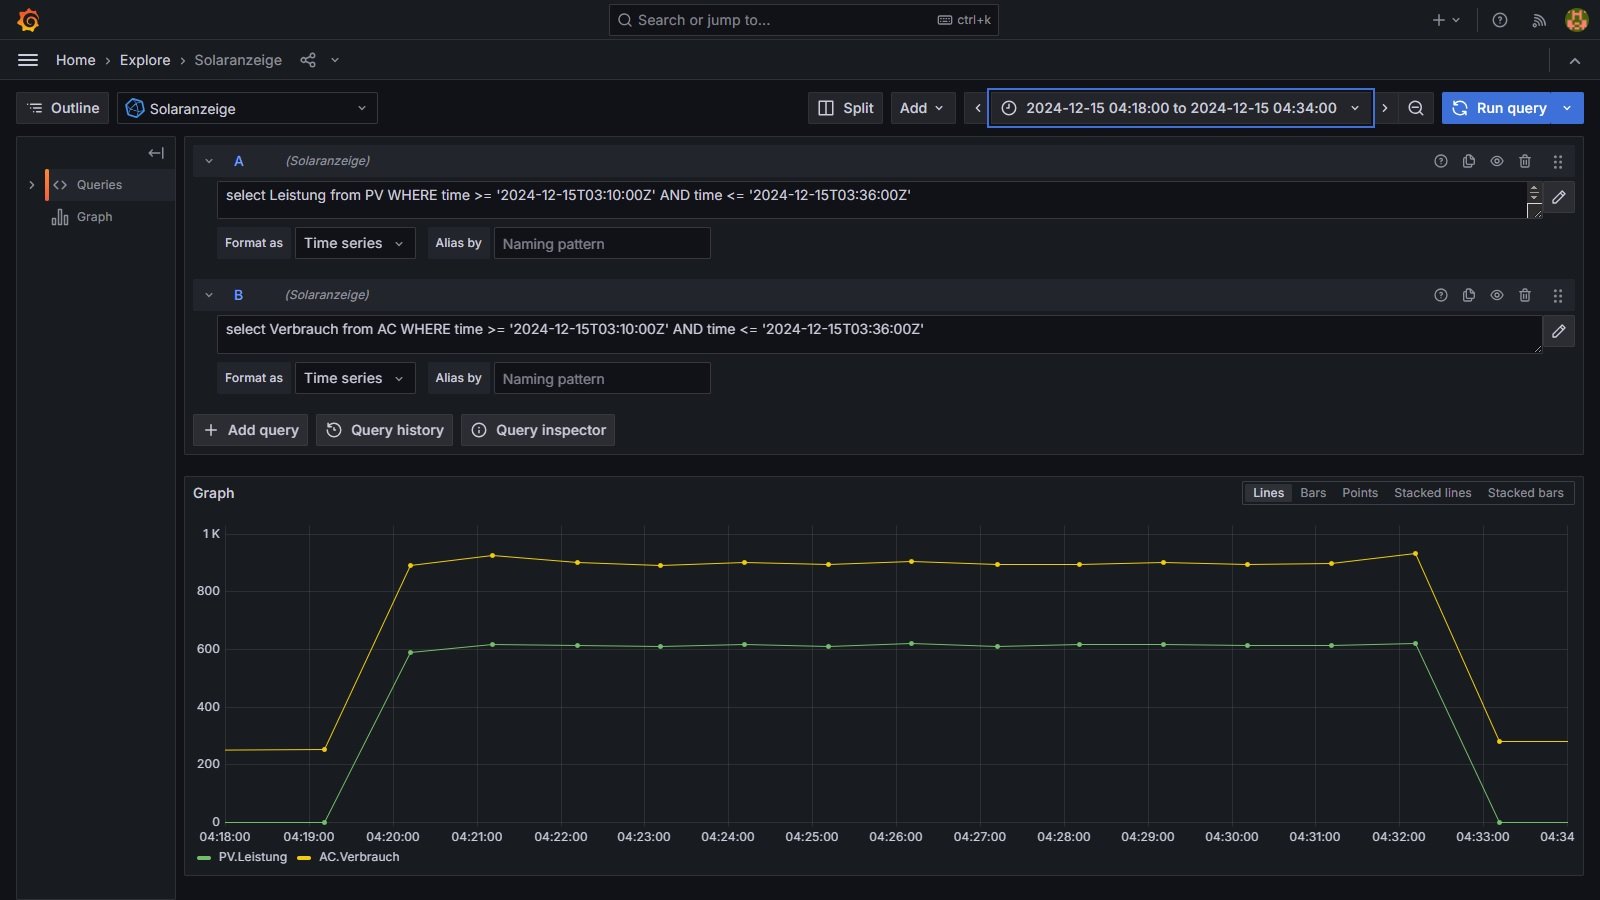
Task: Click the Query history button
Action: tap(385, 430)
